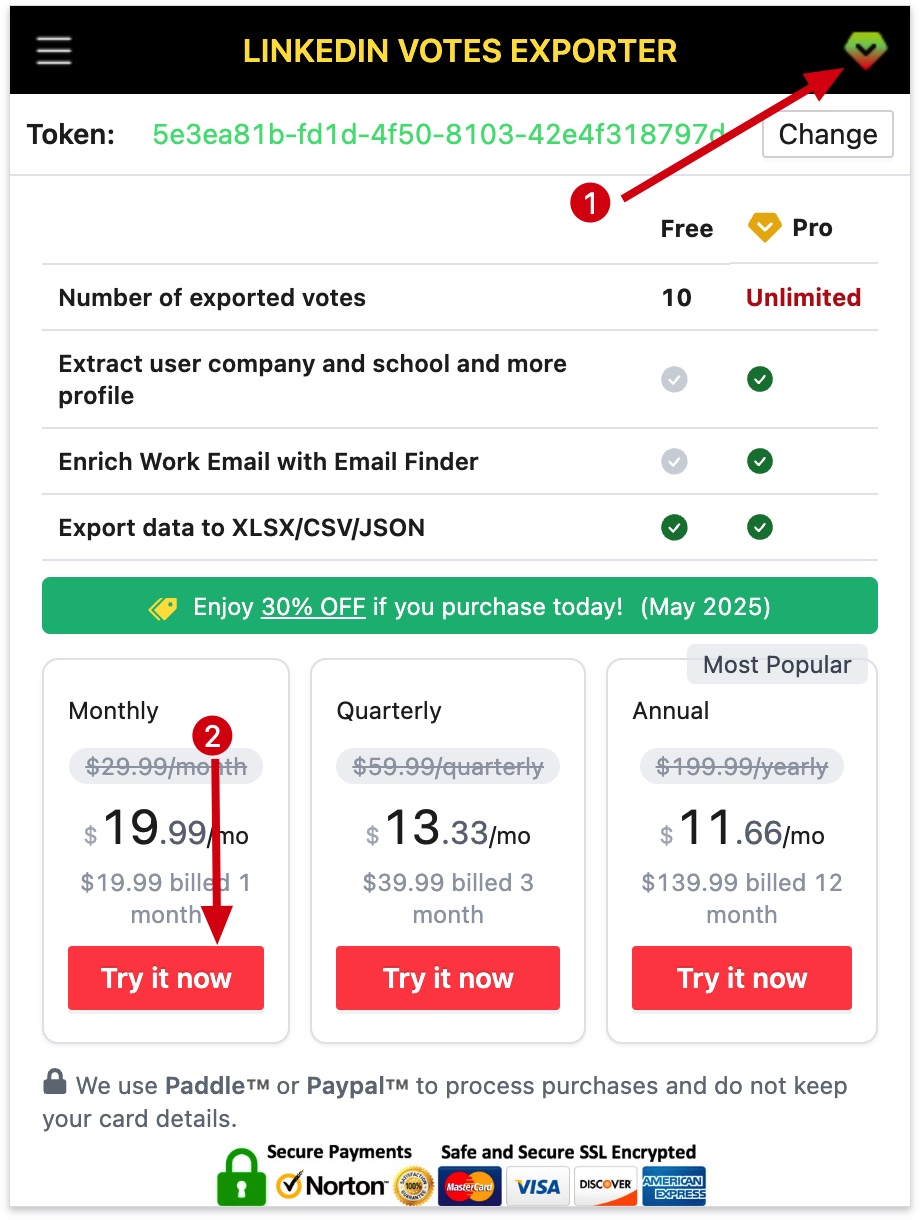The image size is (920, 1220).
Task: Click the Norton secured badge
Action: pos(331,1186)
